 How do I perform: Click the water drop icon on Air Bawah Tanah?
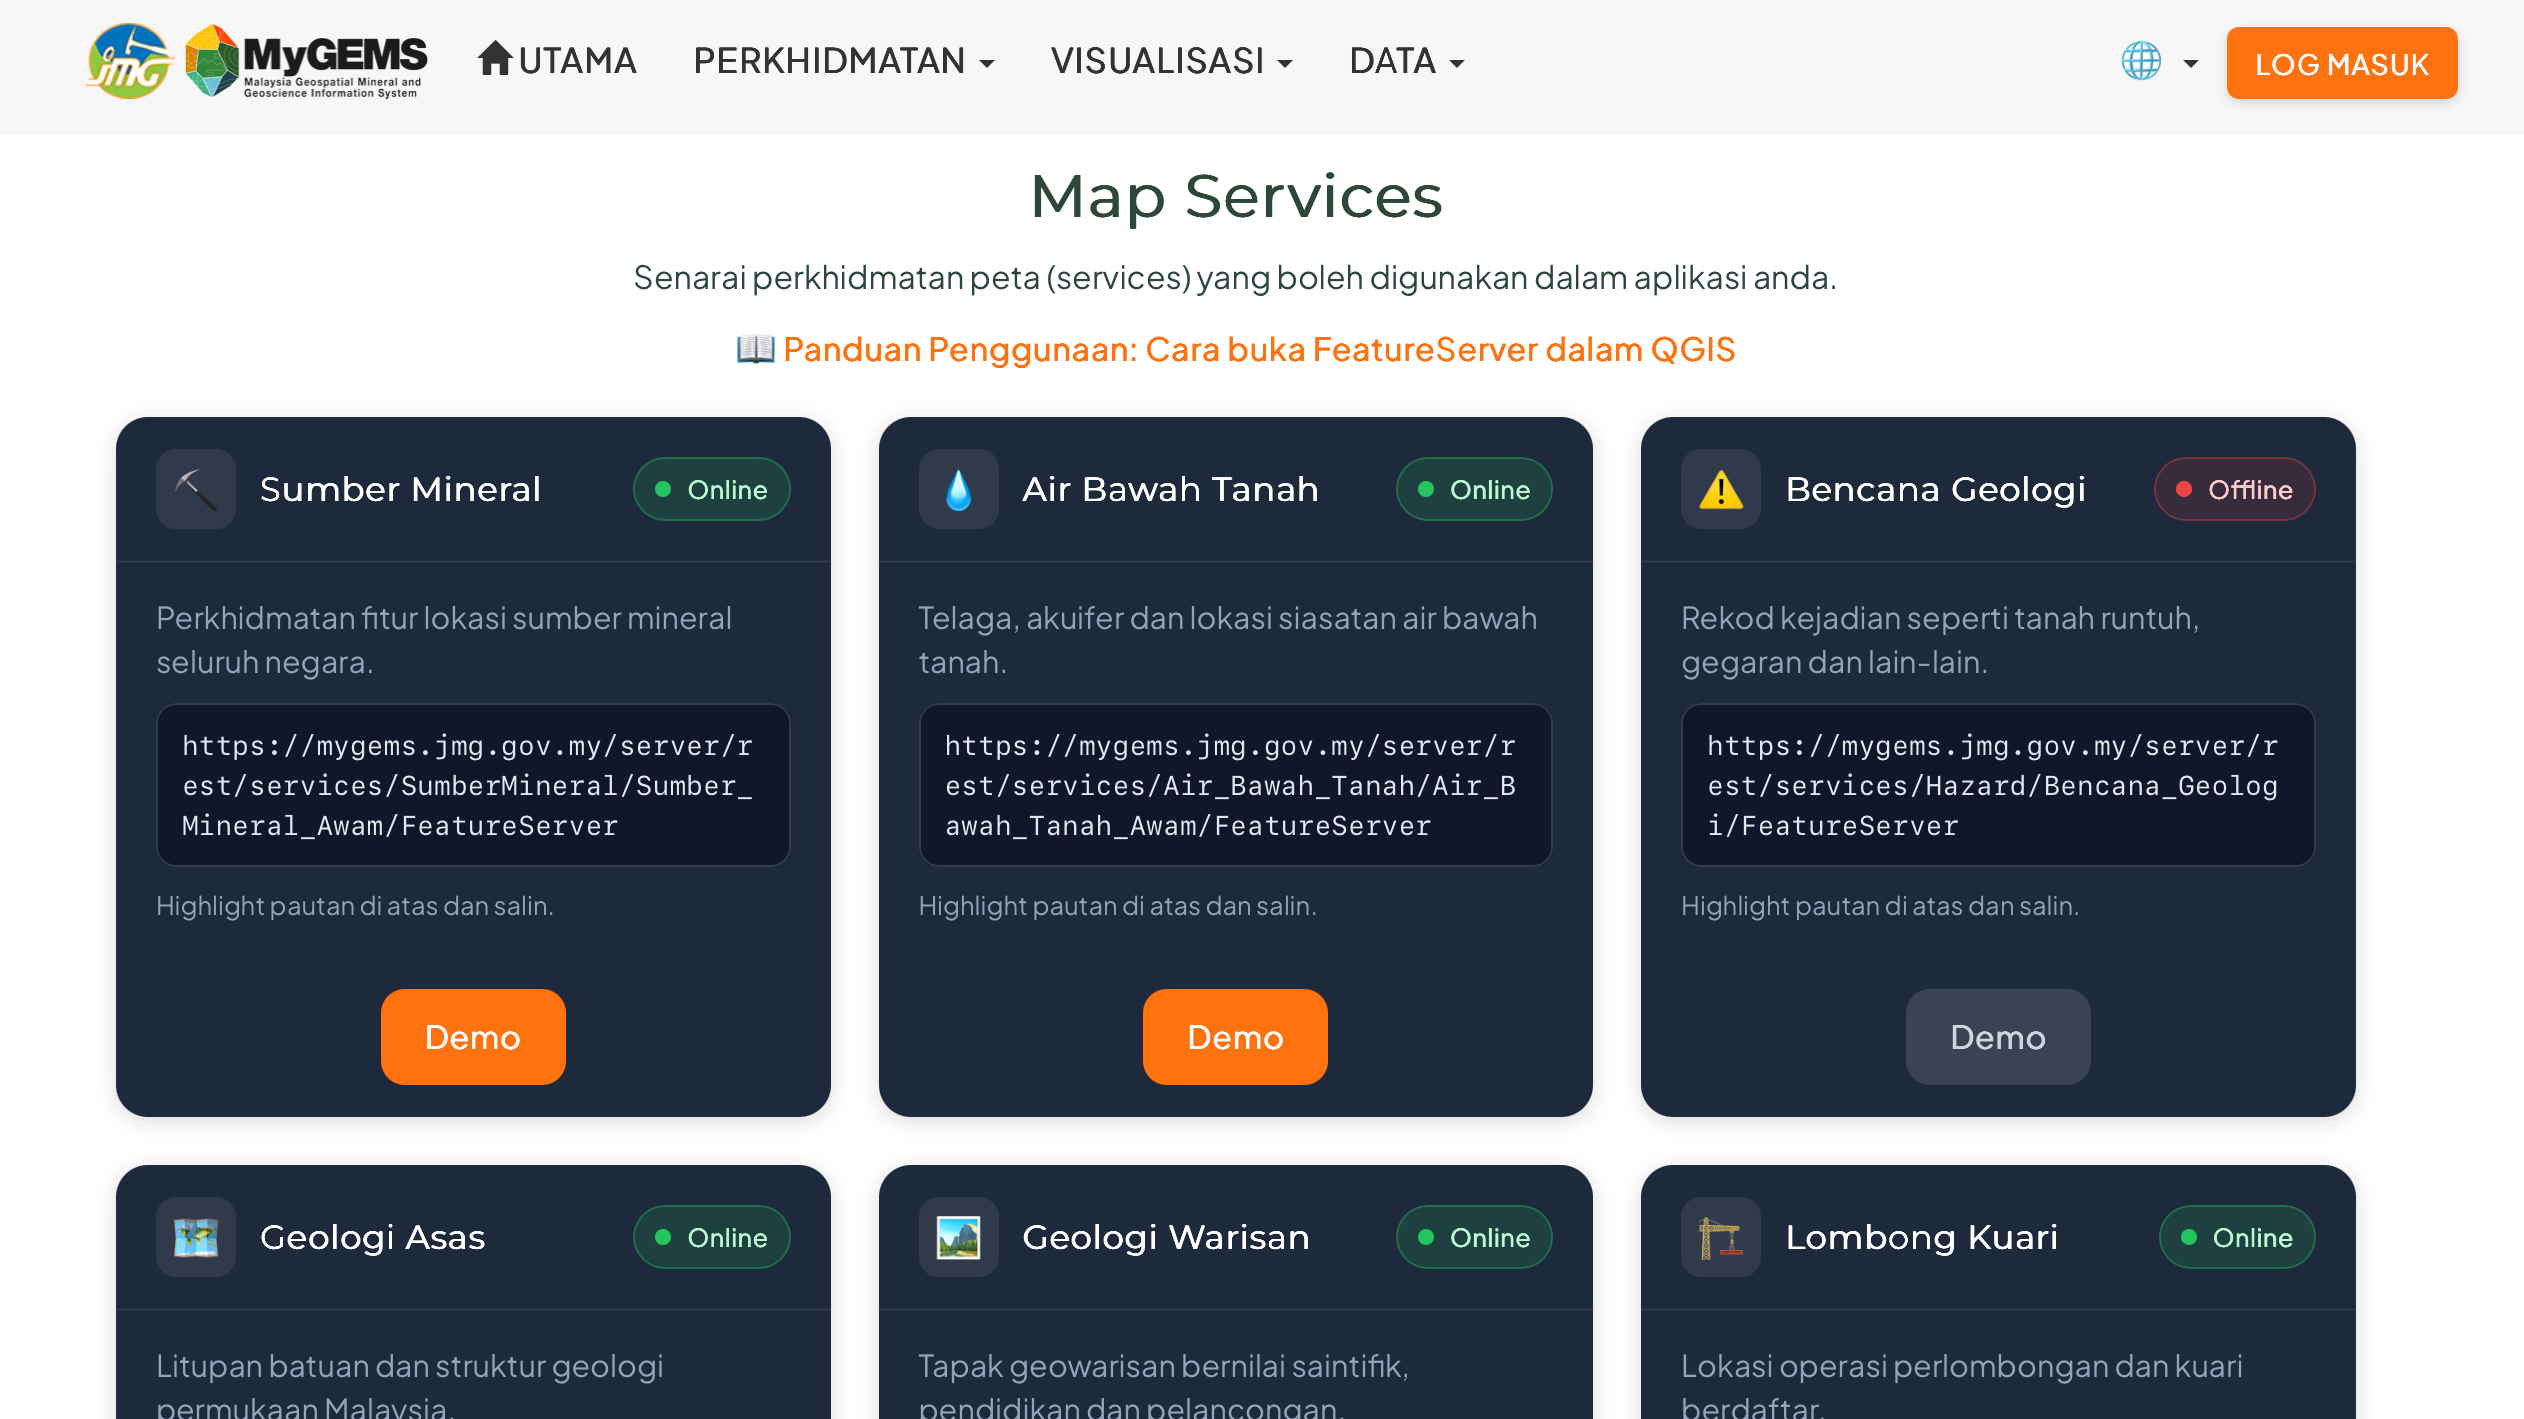[x=958, y=489]
